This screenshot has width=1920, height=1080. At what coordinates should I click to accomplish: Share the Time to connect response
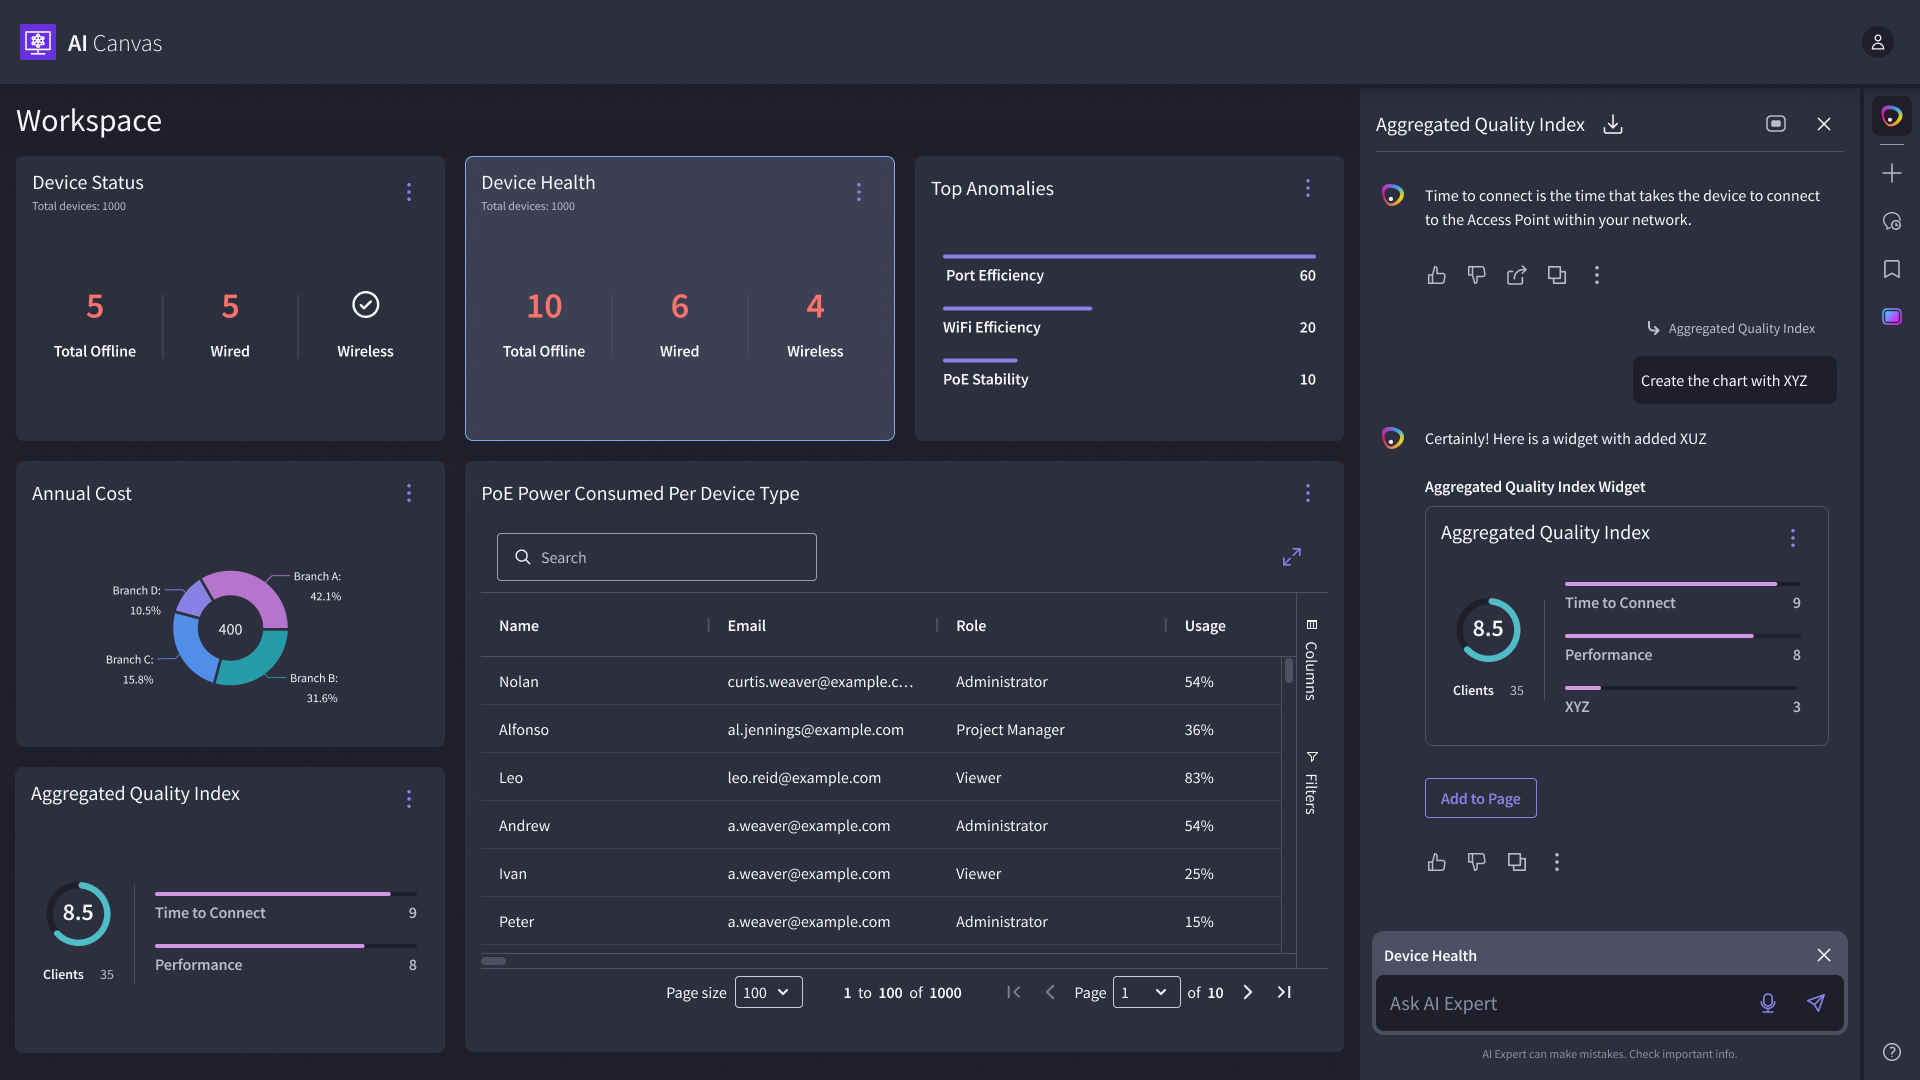point(1516,275)
